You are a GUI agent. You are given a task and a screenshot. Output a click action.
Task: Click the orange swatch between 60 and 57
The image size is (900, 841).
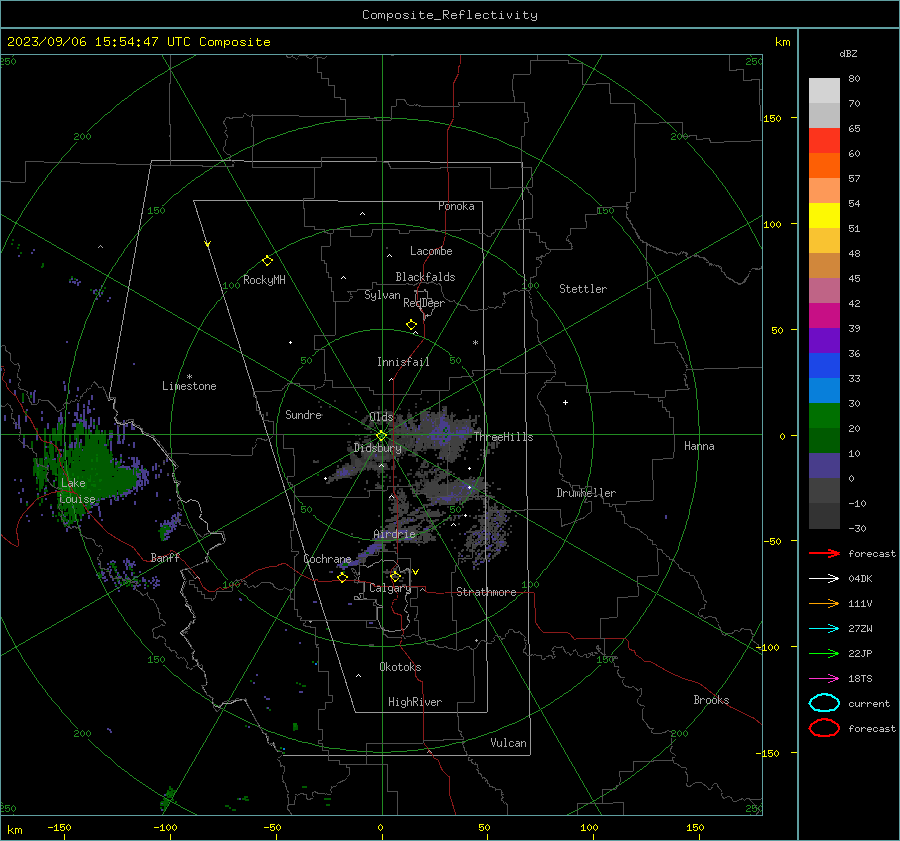pyautogui.click(x=824, y=166)
